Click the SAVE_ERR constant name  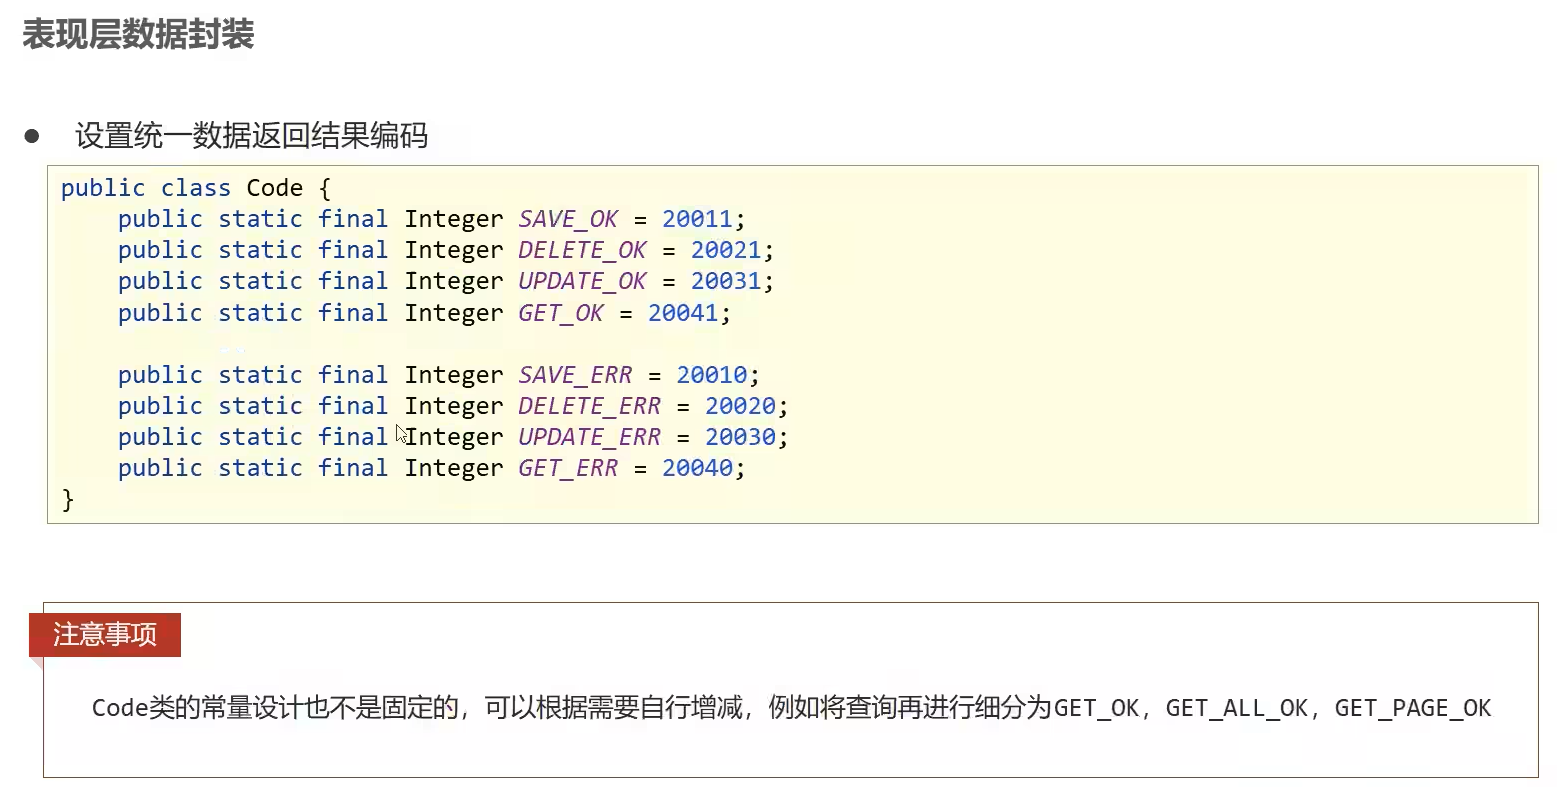point(575,375)
